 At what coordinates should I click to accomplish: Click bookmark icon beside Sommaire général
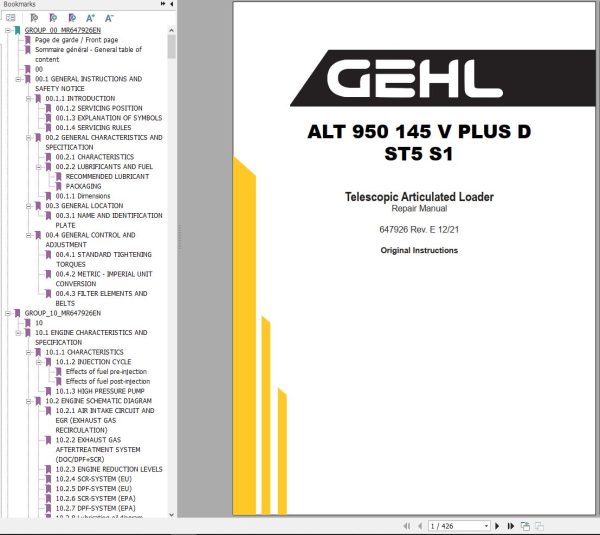pos(28,50)
